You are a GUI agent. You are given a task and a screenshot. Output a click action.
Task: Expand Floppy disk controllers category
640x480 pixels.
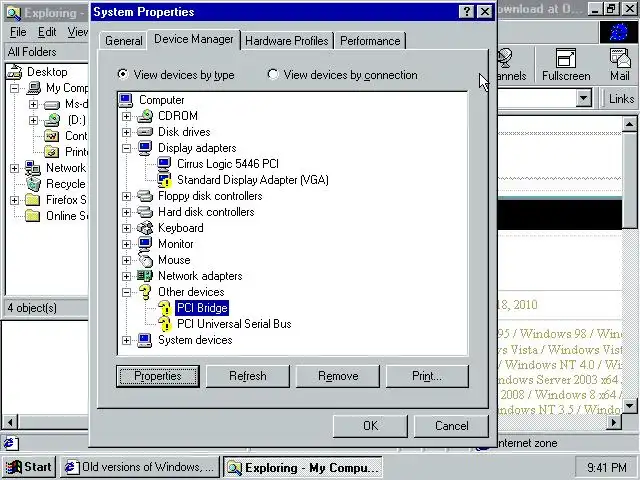point(127,196)
